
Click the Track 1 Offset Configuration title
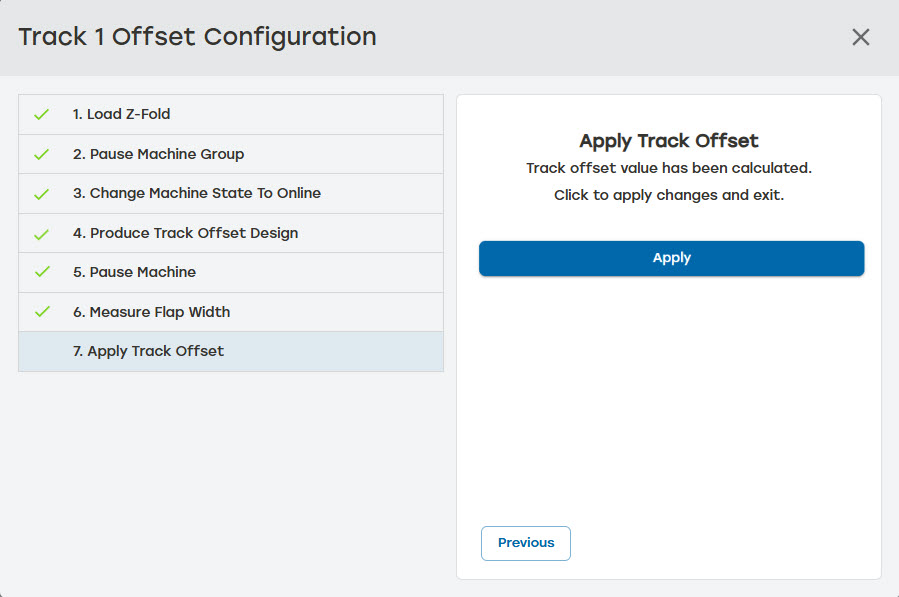pyautogui.click(x=196, y=36)
